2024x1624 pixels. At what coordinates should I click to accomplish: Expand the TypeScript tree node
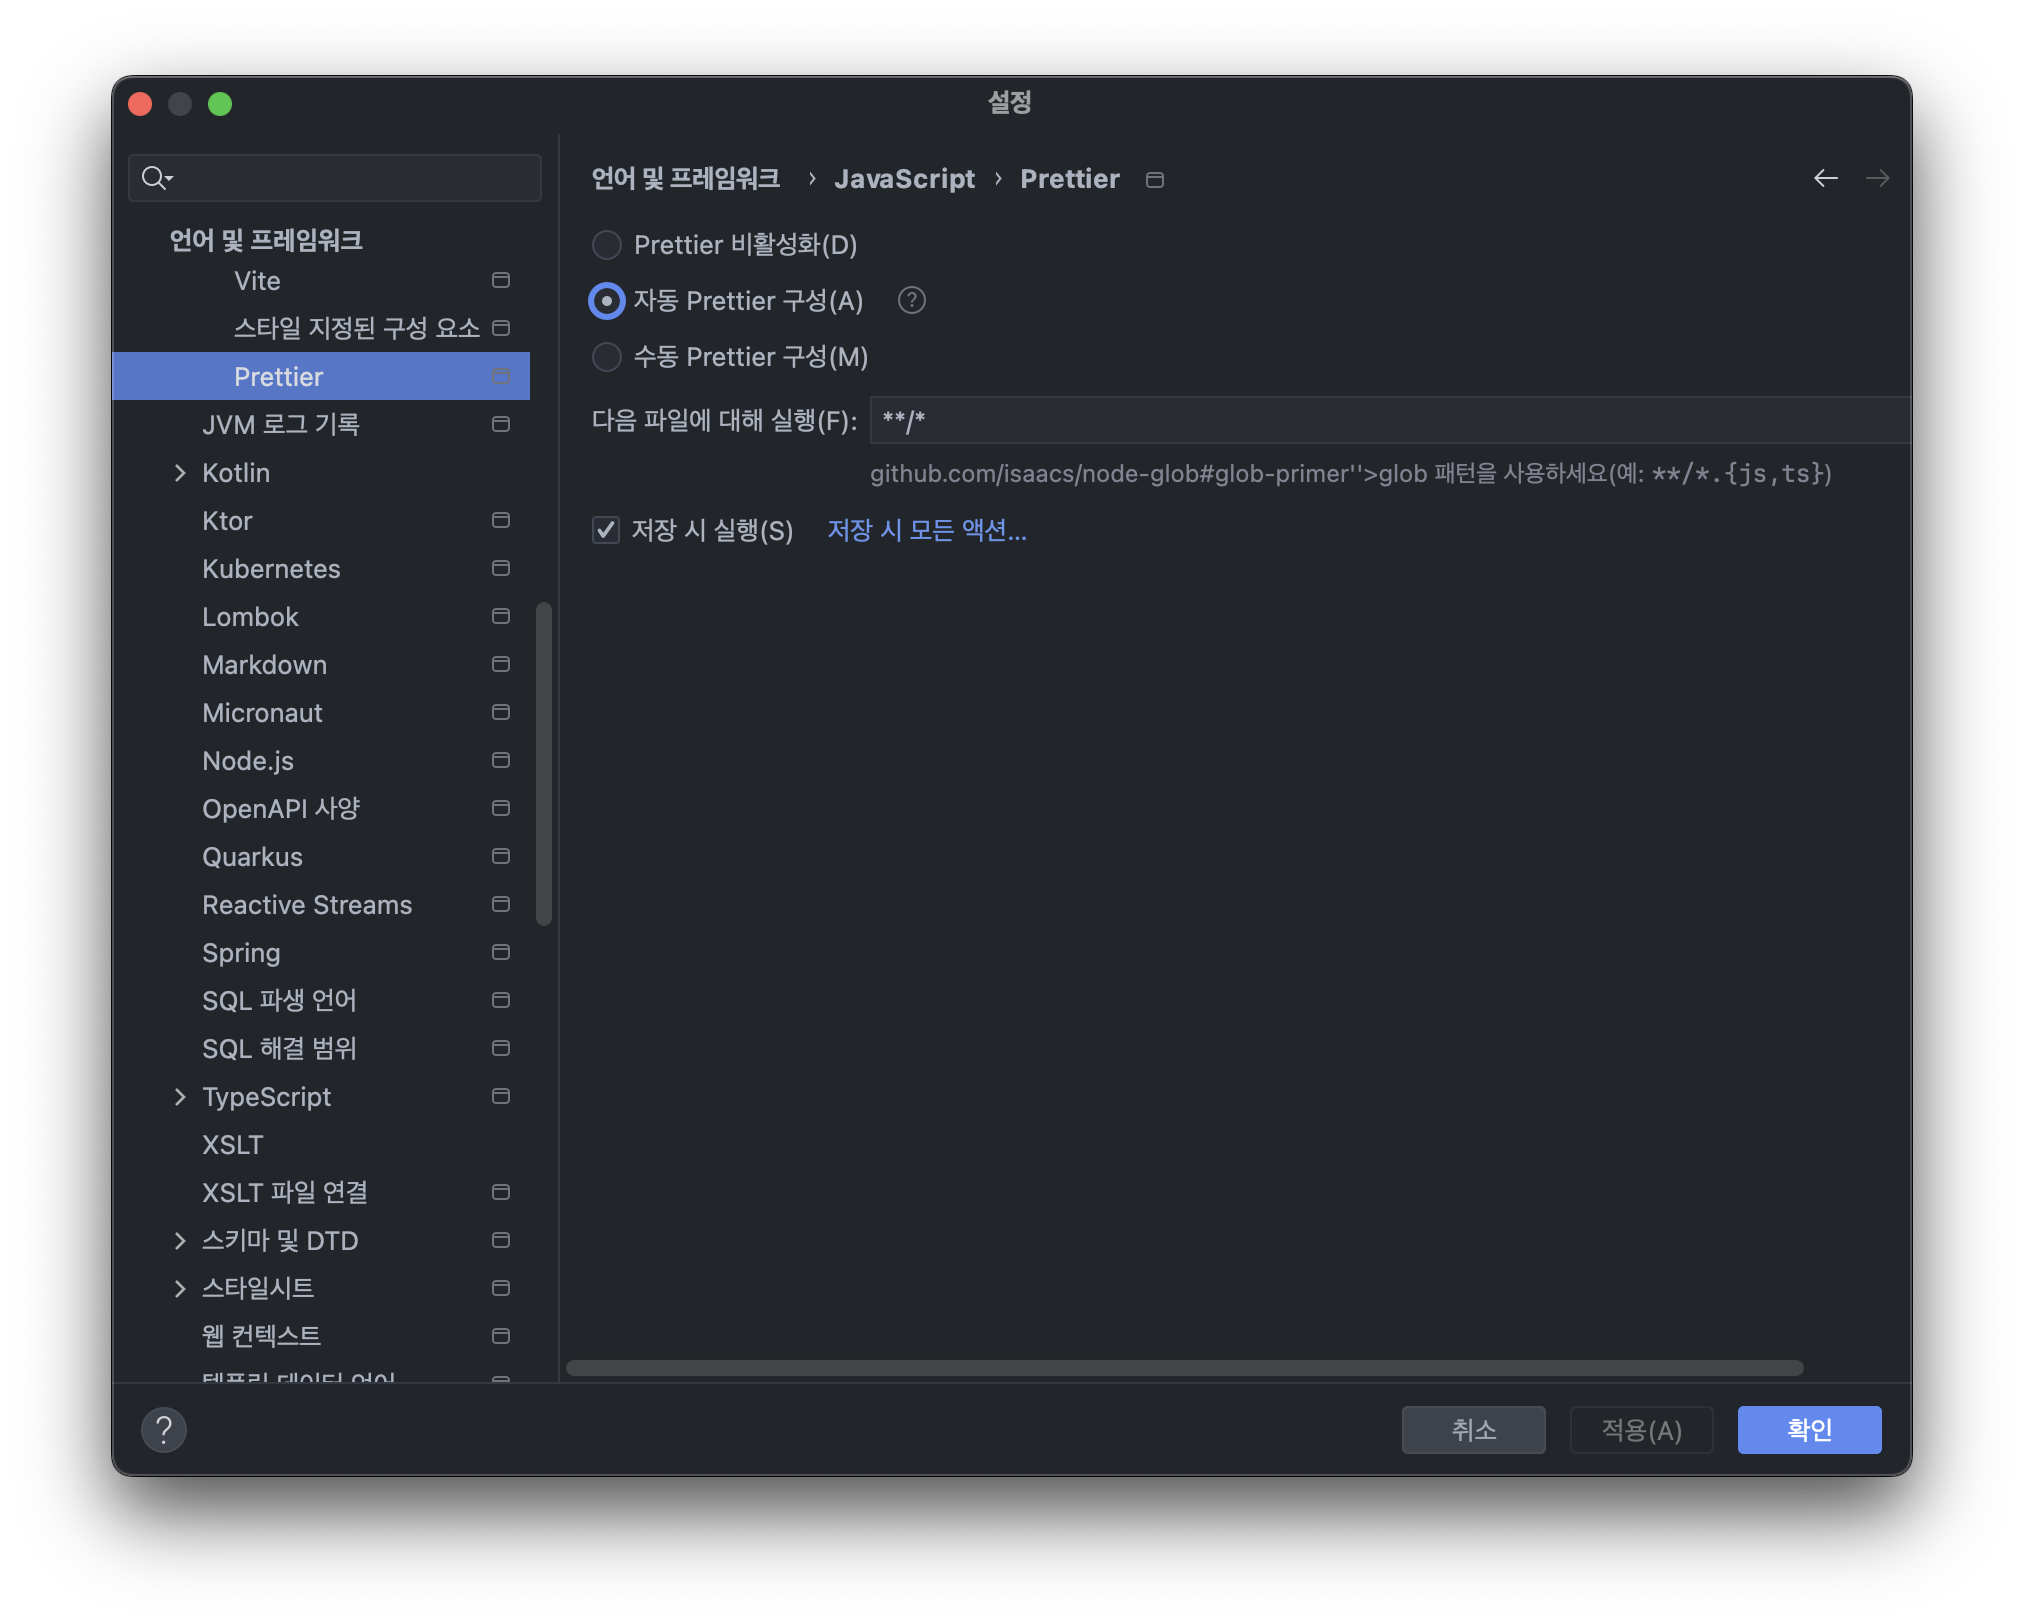[180, 1097]
